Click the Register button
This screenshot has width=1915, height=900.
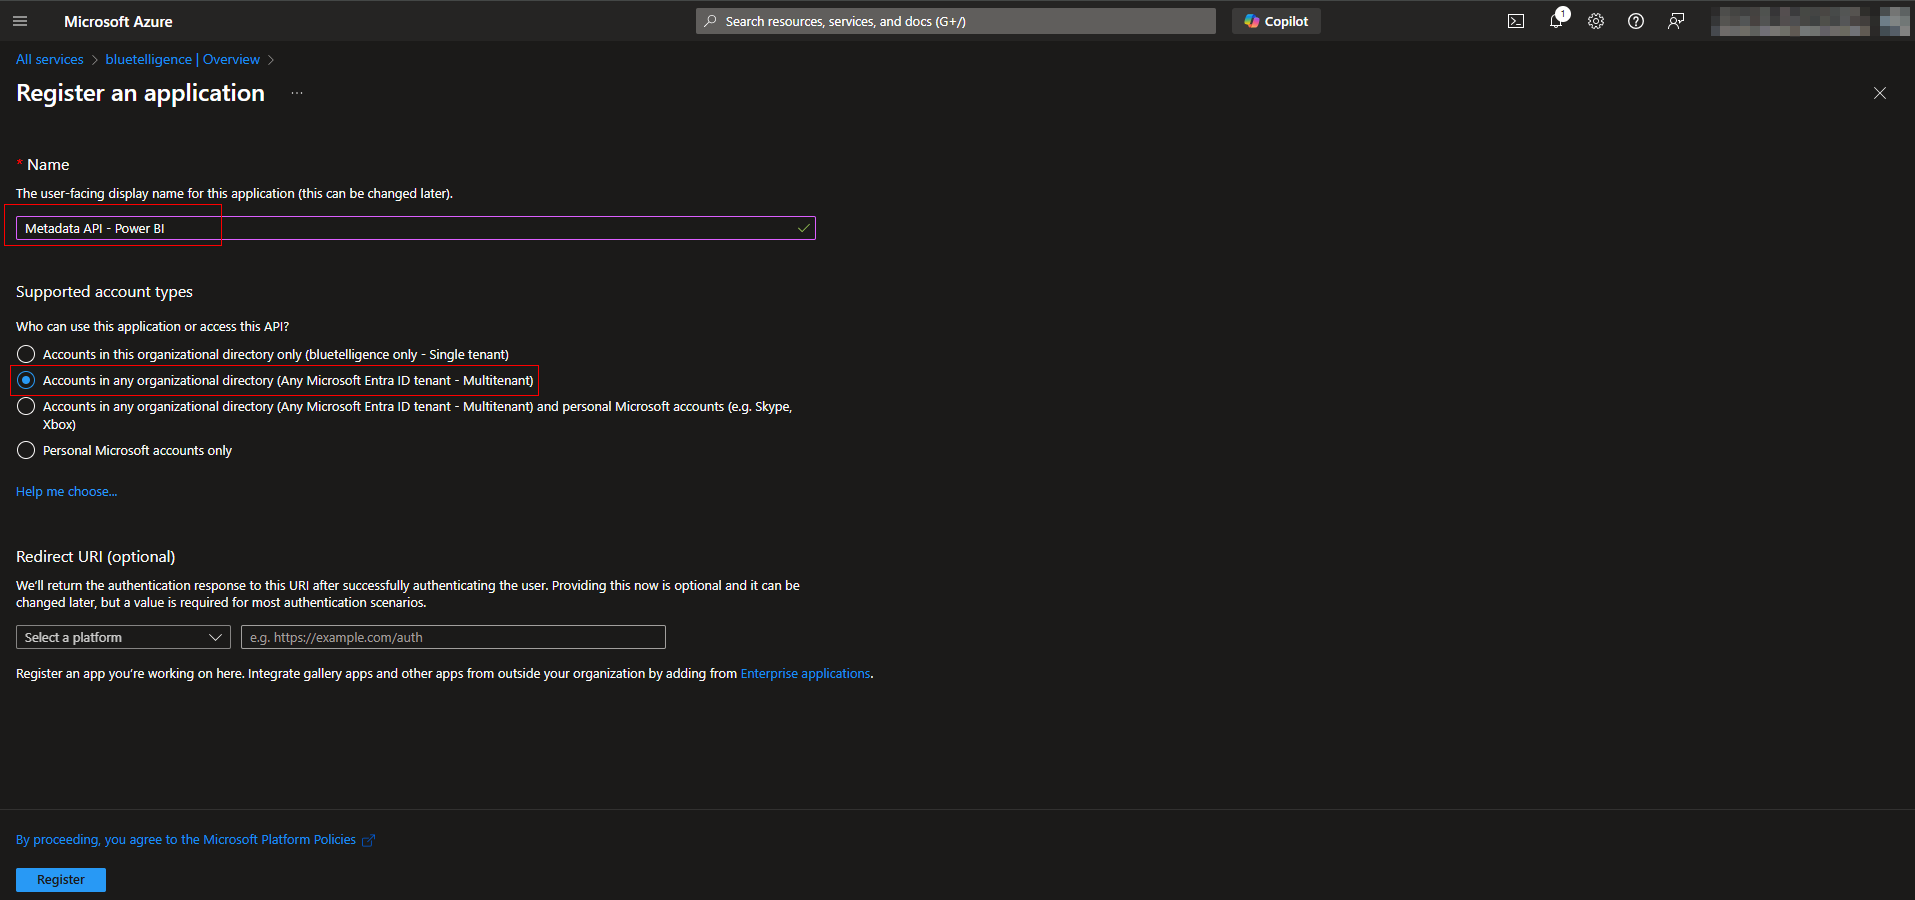[61, 879]
